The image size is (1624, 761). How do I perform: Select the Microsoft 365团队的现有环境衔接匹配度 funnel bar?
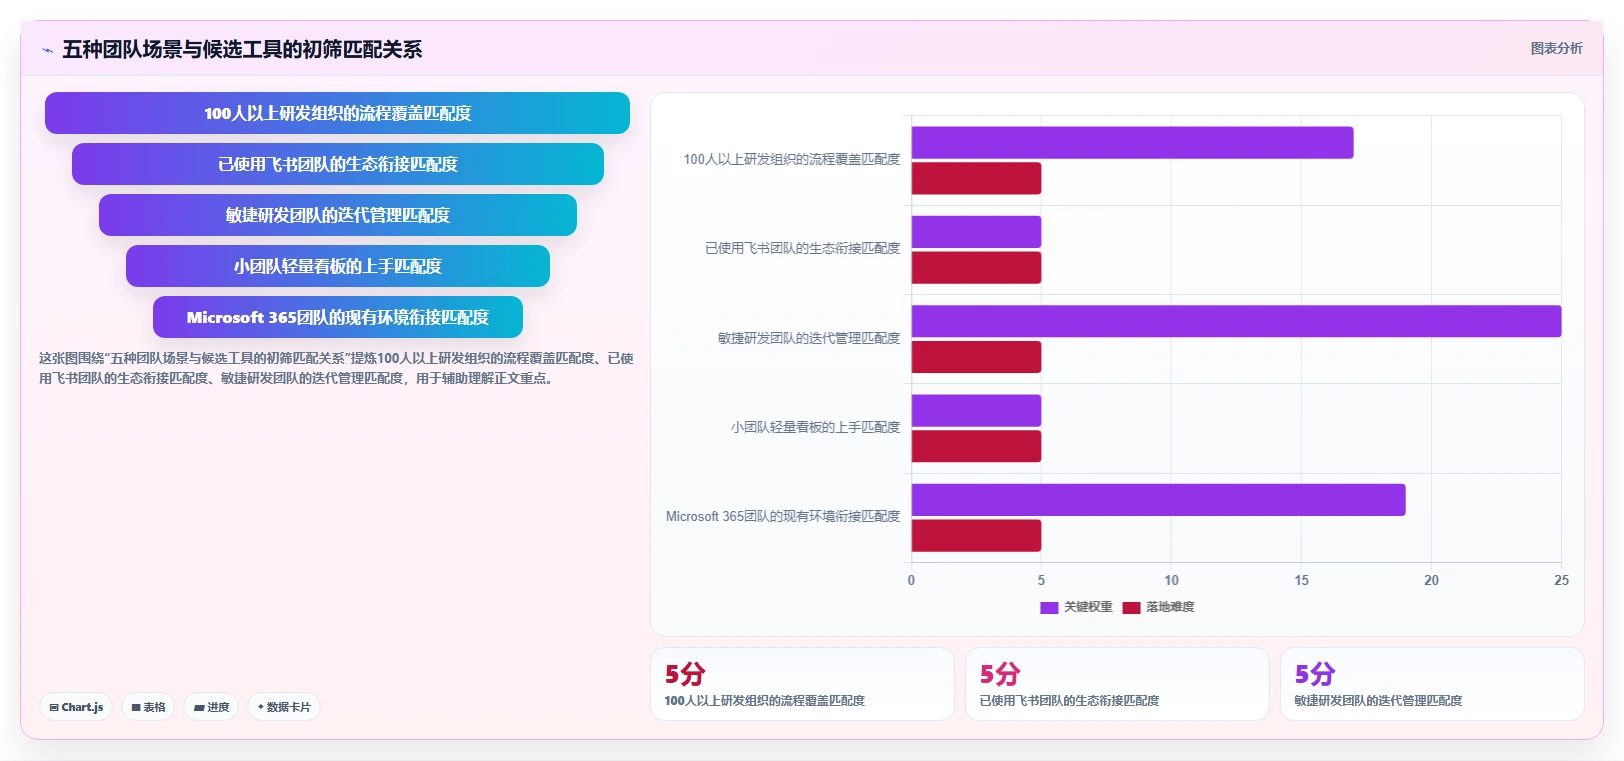click(338, 317)
